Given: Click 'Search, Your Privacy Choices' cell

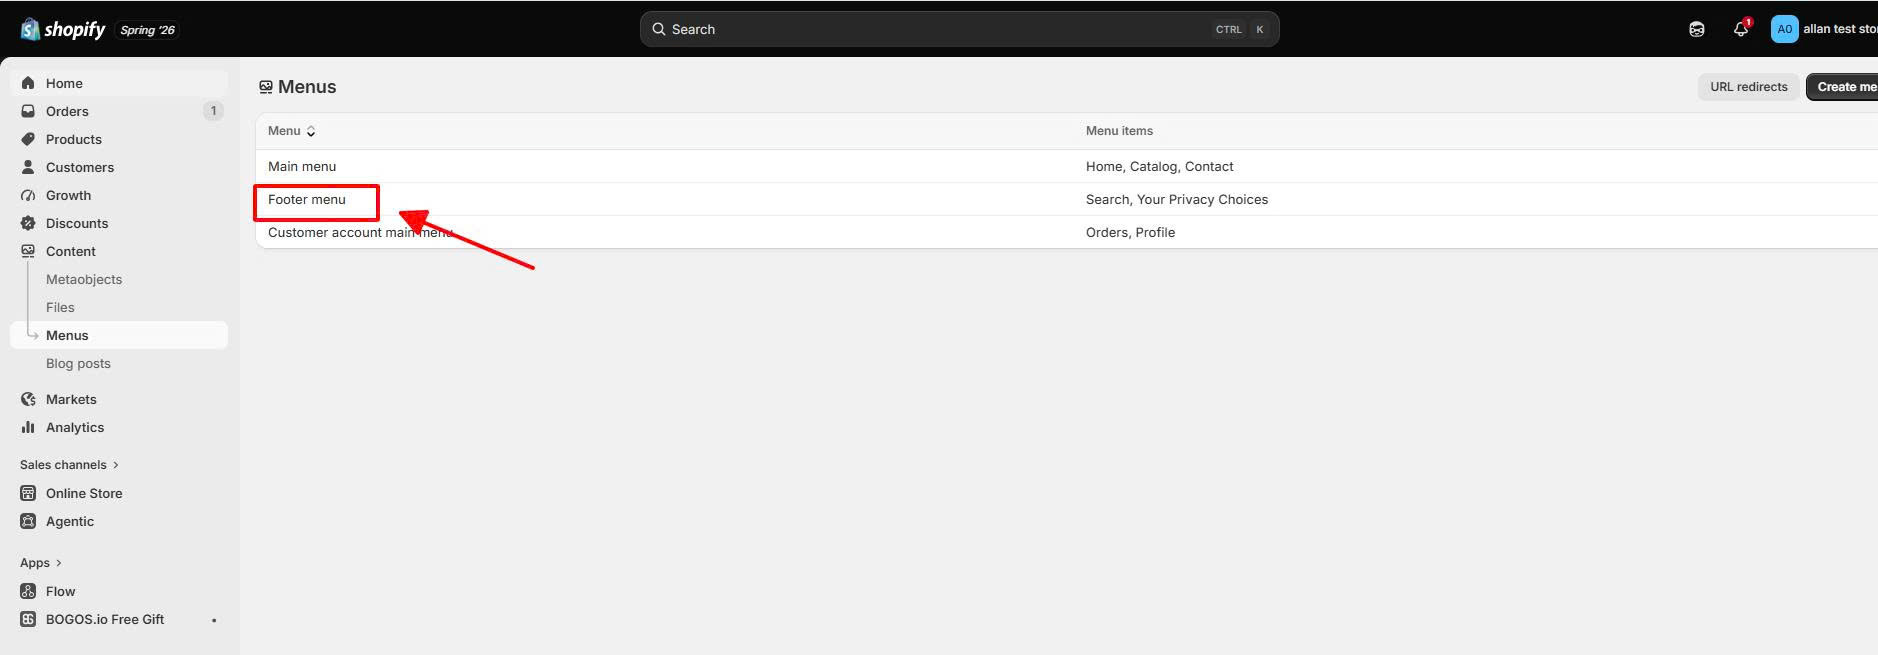Looking at the screenshot, I should coord(1177,199).
